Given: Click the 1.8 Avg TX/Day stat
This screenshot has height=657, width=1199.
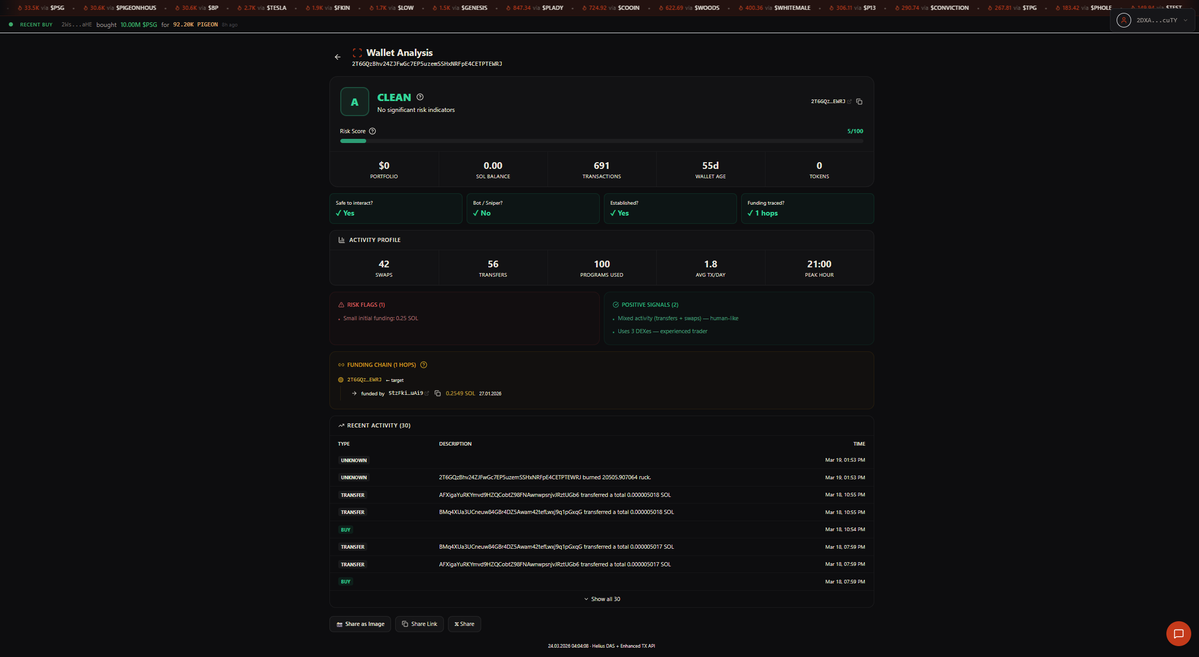Looking at the screenshot, I should click(x=710, y=268).
